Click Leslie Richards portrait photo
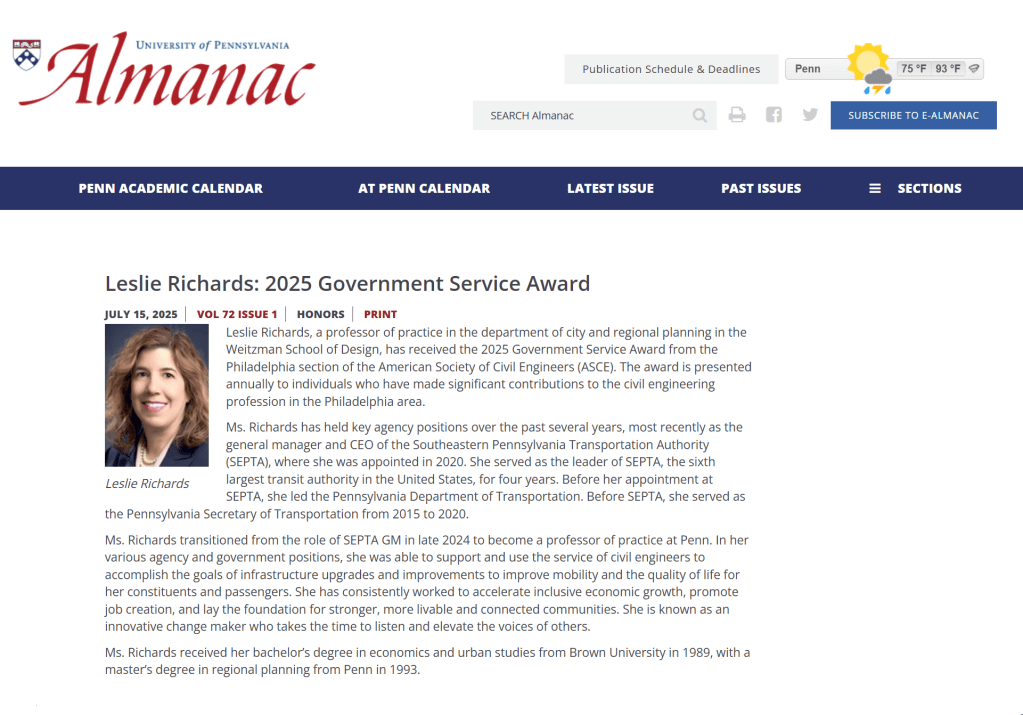Viewport: 1023px width, 715px height. 157,396
